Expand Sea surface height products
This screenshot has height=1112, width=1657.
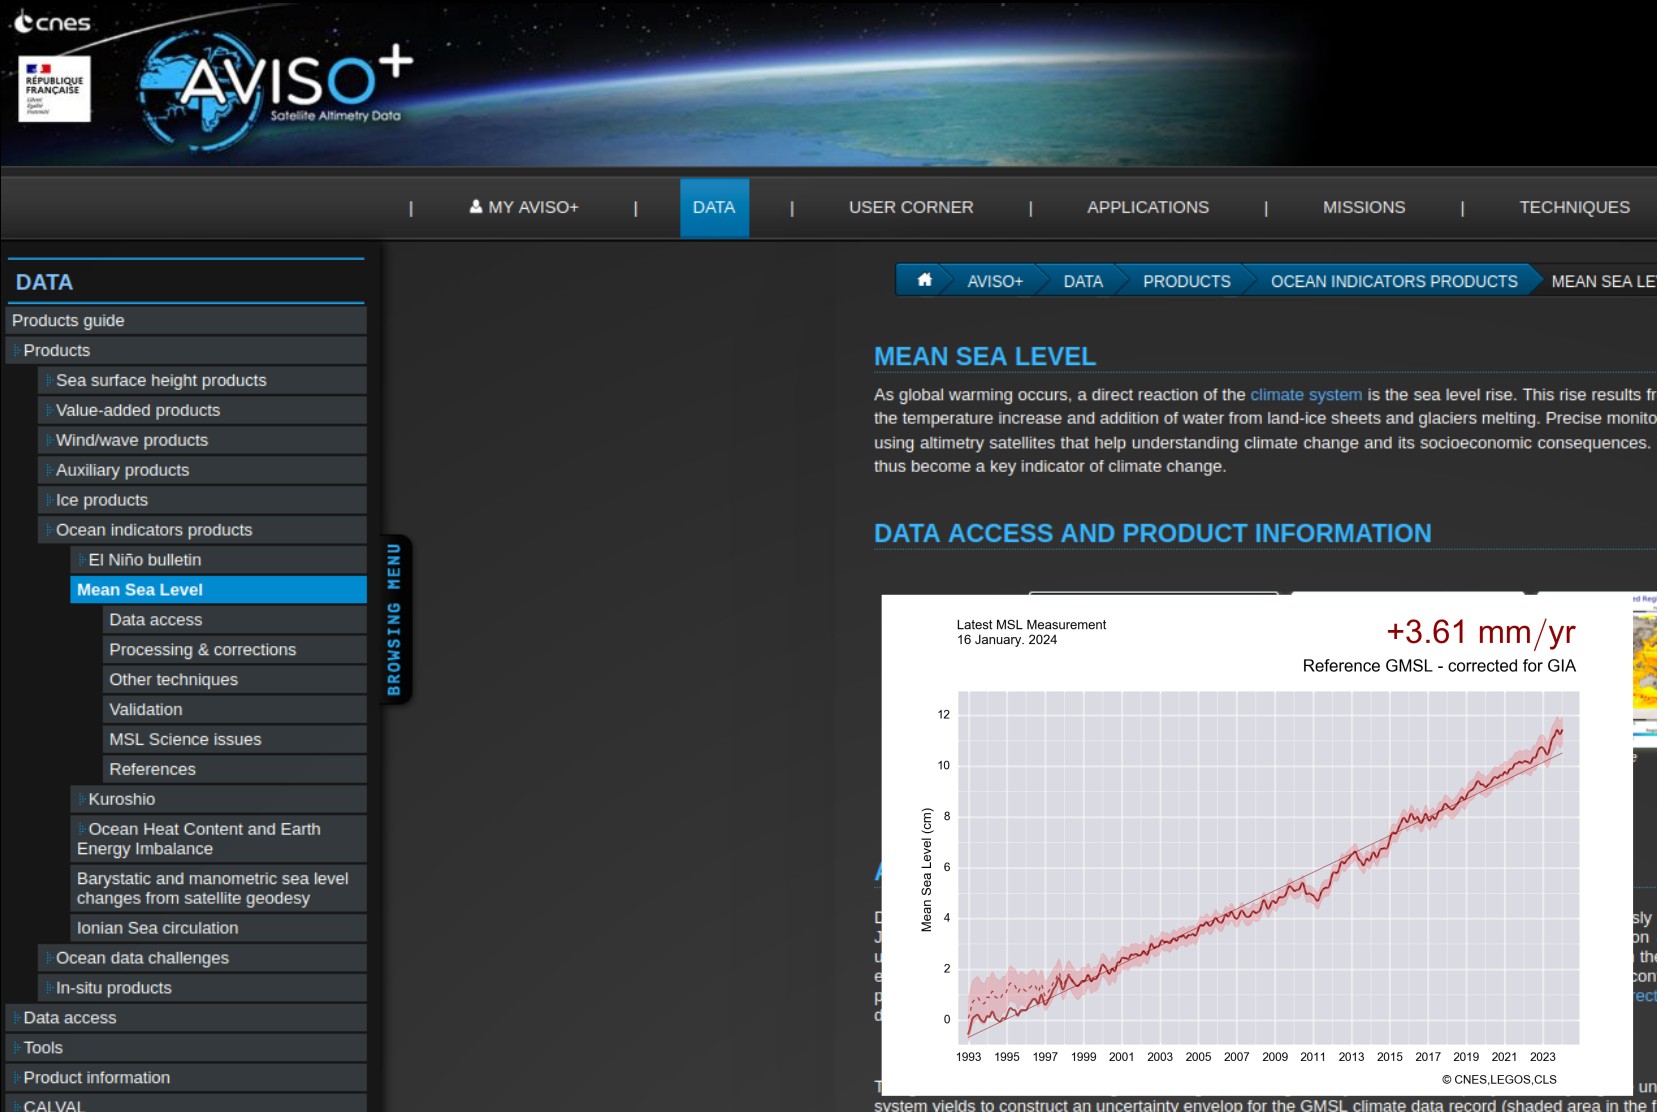[x=202, y=380]
